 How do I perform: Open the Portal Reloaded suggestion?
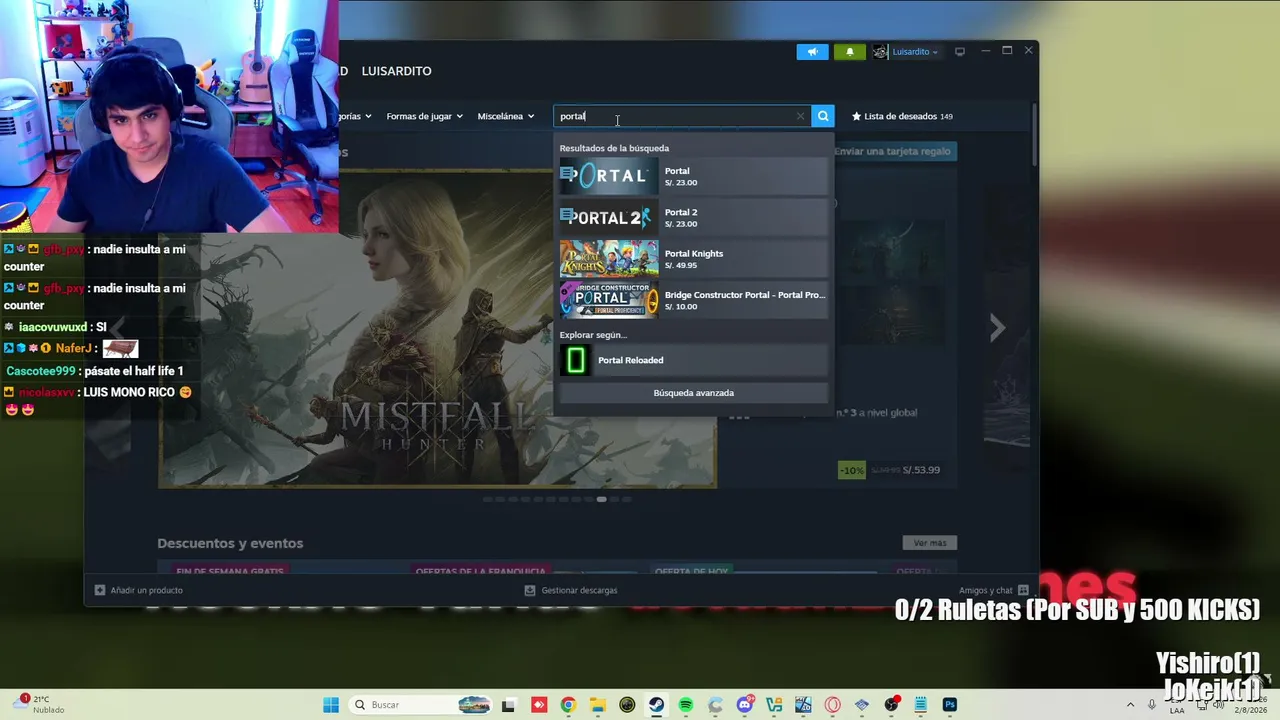(x=693, y=360)
